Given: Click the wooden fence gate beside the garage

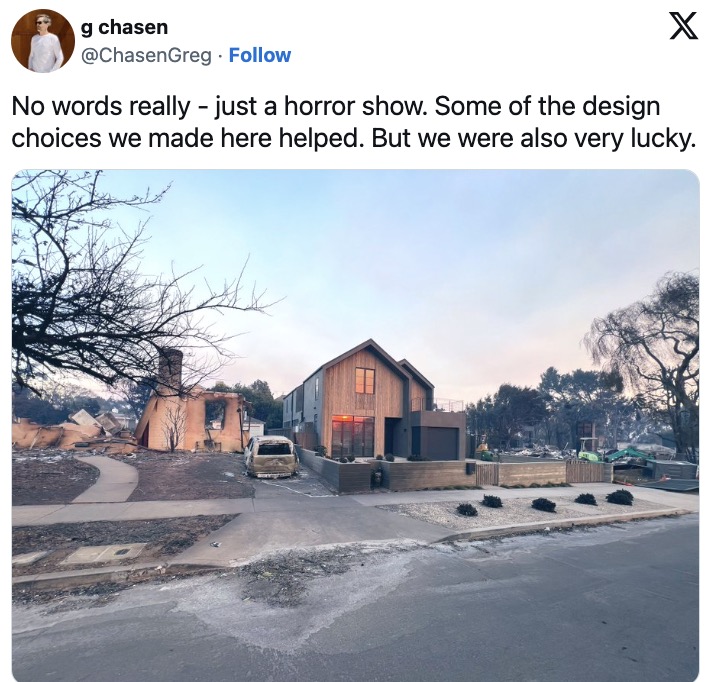Looking at the screenshot, I should 487,474.
